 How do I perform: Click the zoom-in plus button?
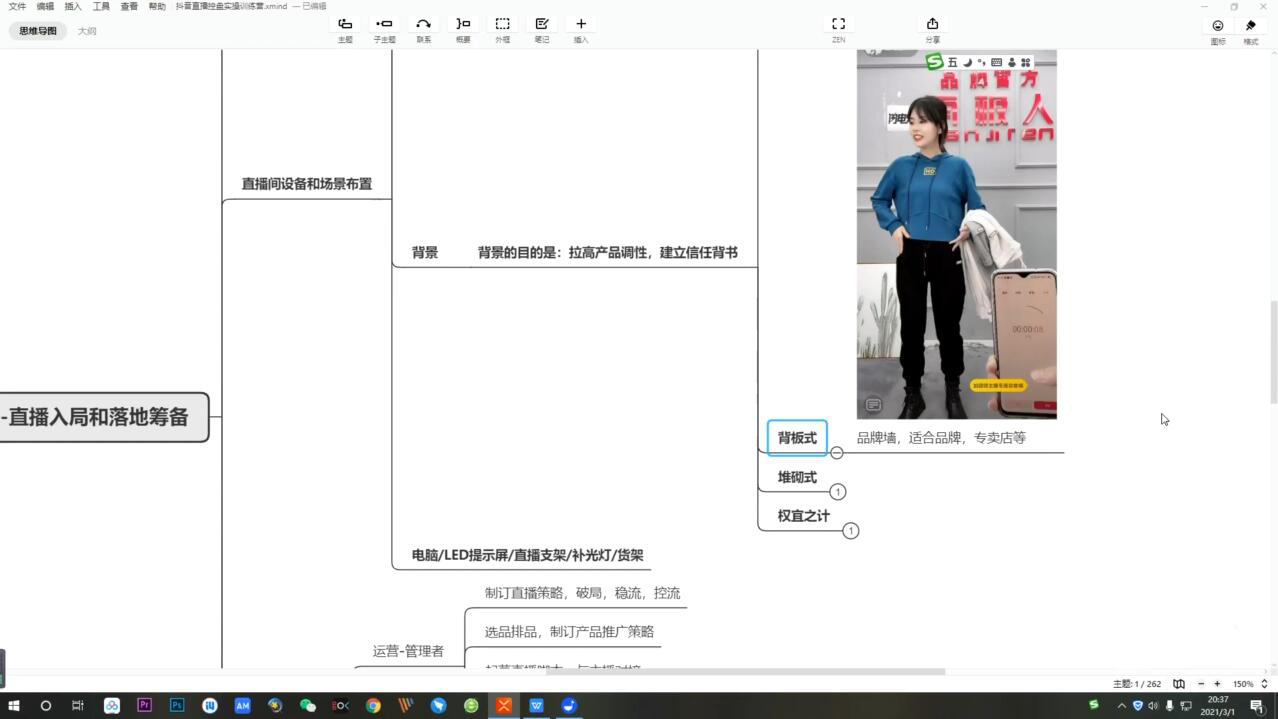[x=1217, y=684]
